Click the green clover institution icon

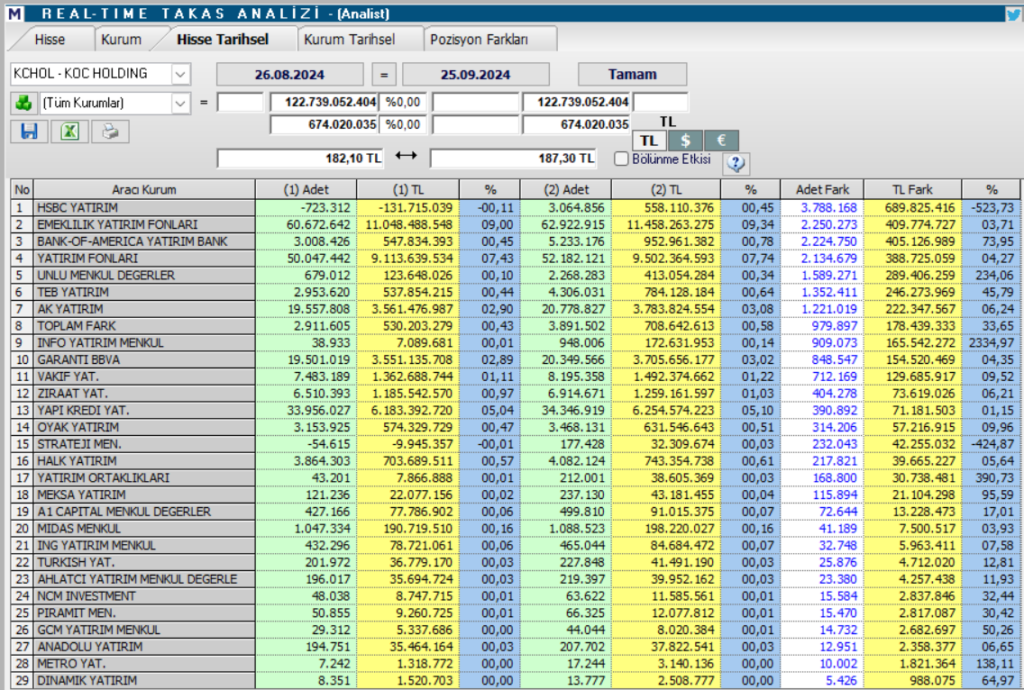(24, 103)
